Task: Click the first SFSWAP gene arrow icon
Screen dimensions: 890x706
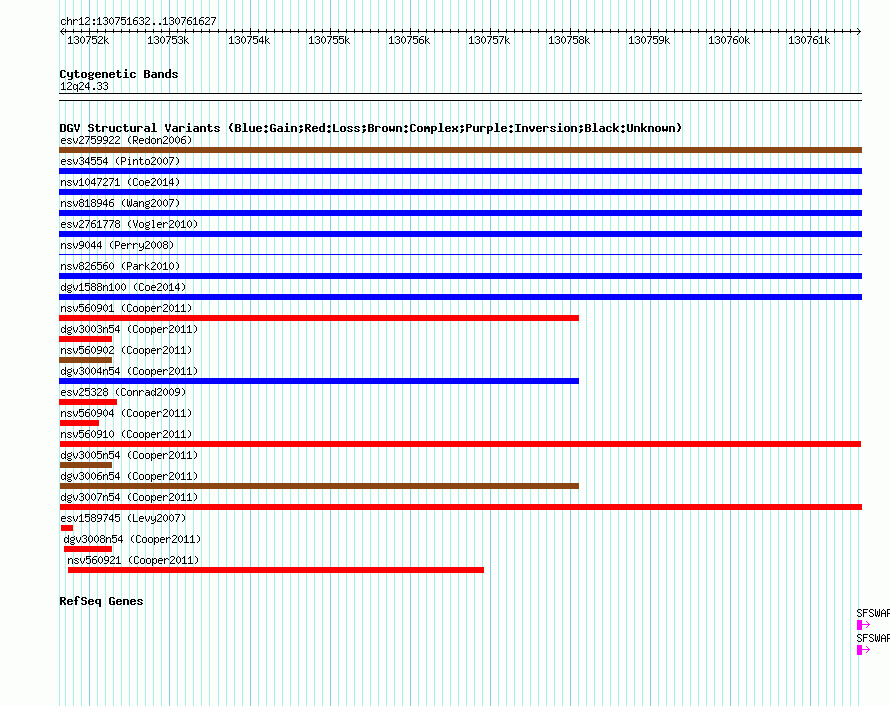Action: [x=863, y=625]
